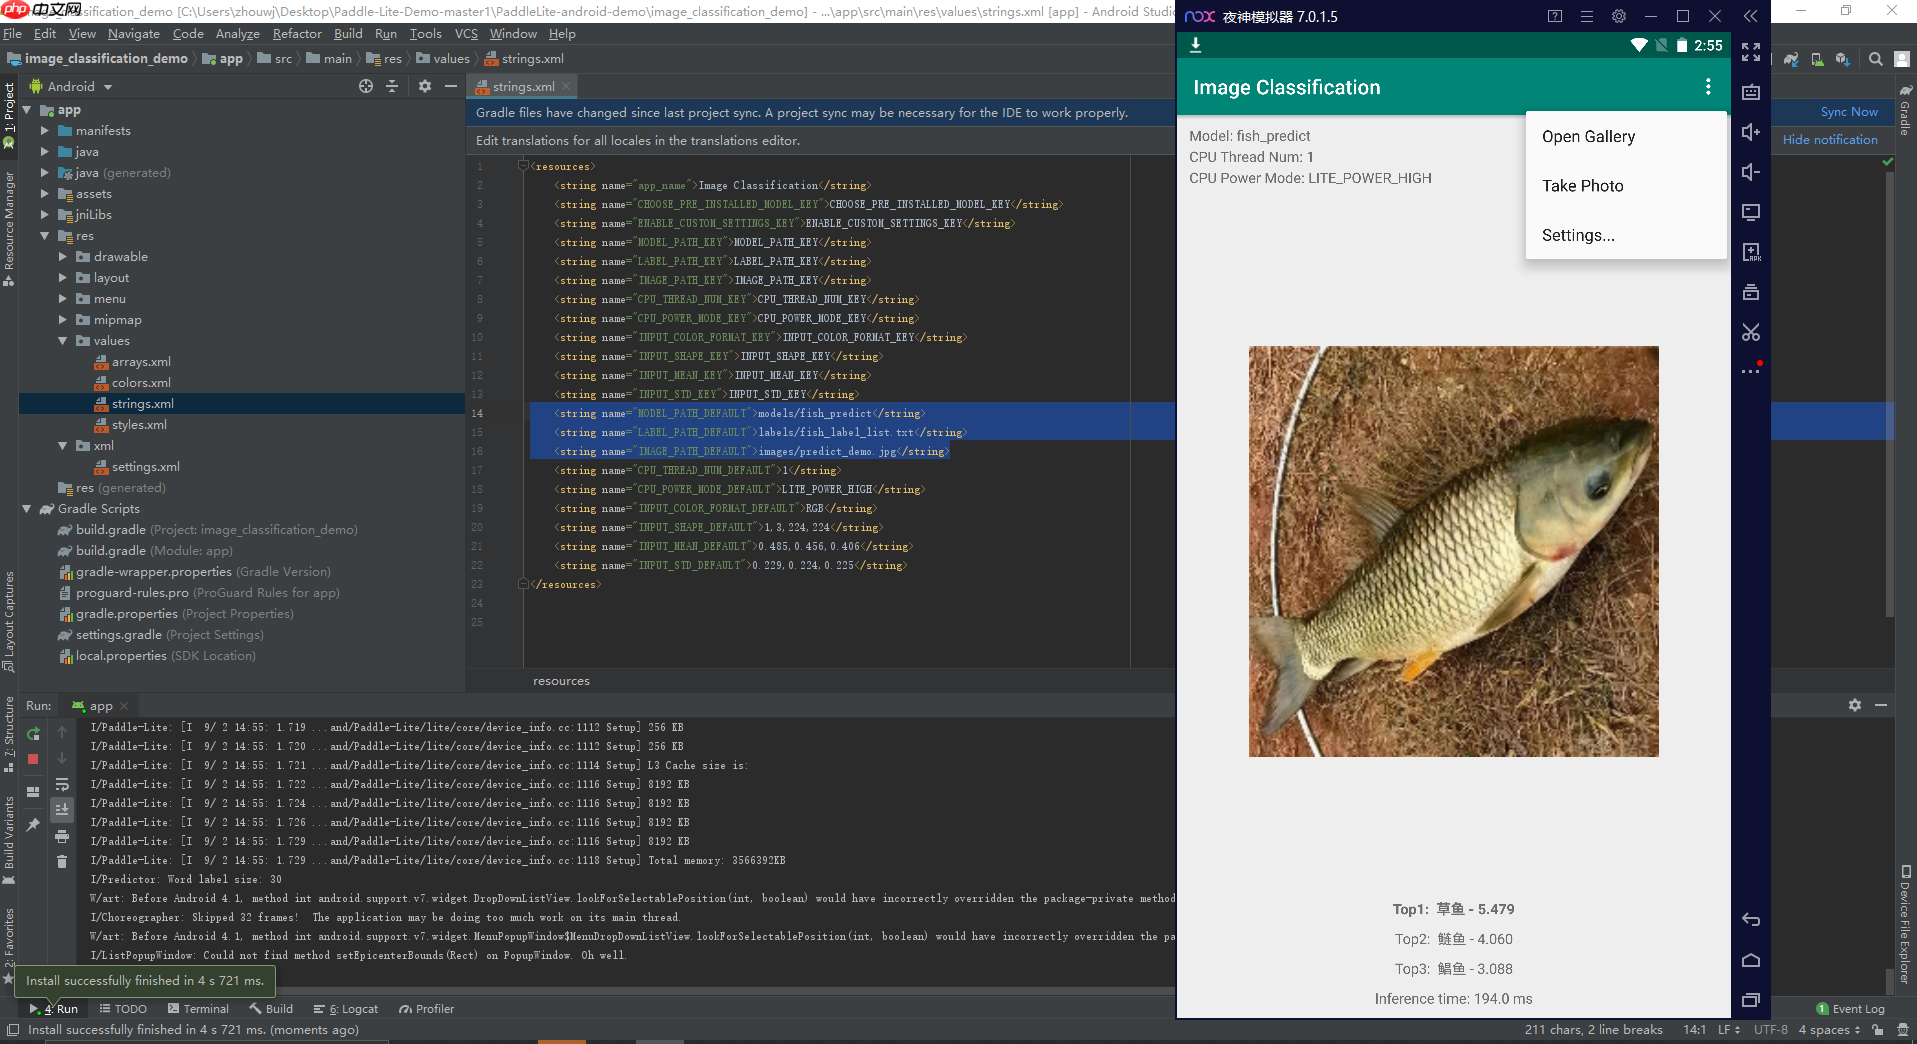Toggle scroll to end in Run console
The width and height of the screenshot is (1917, 1044).
62,809
